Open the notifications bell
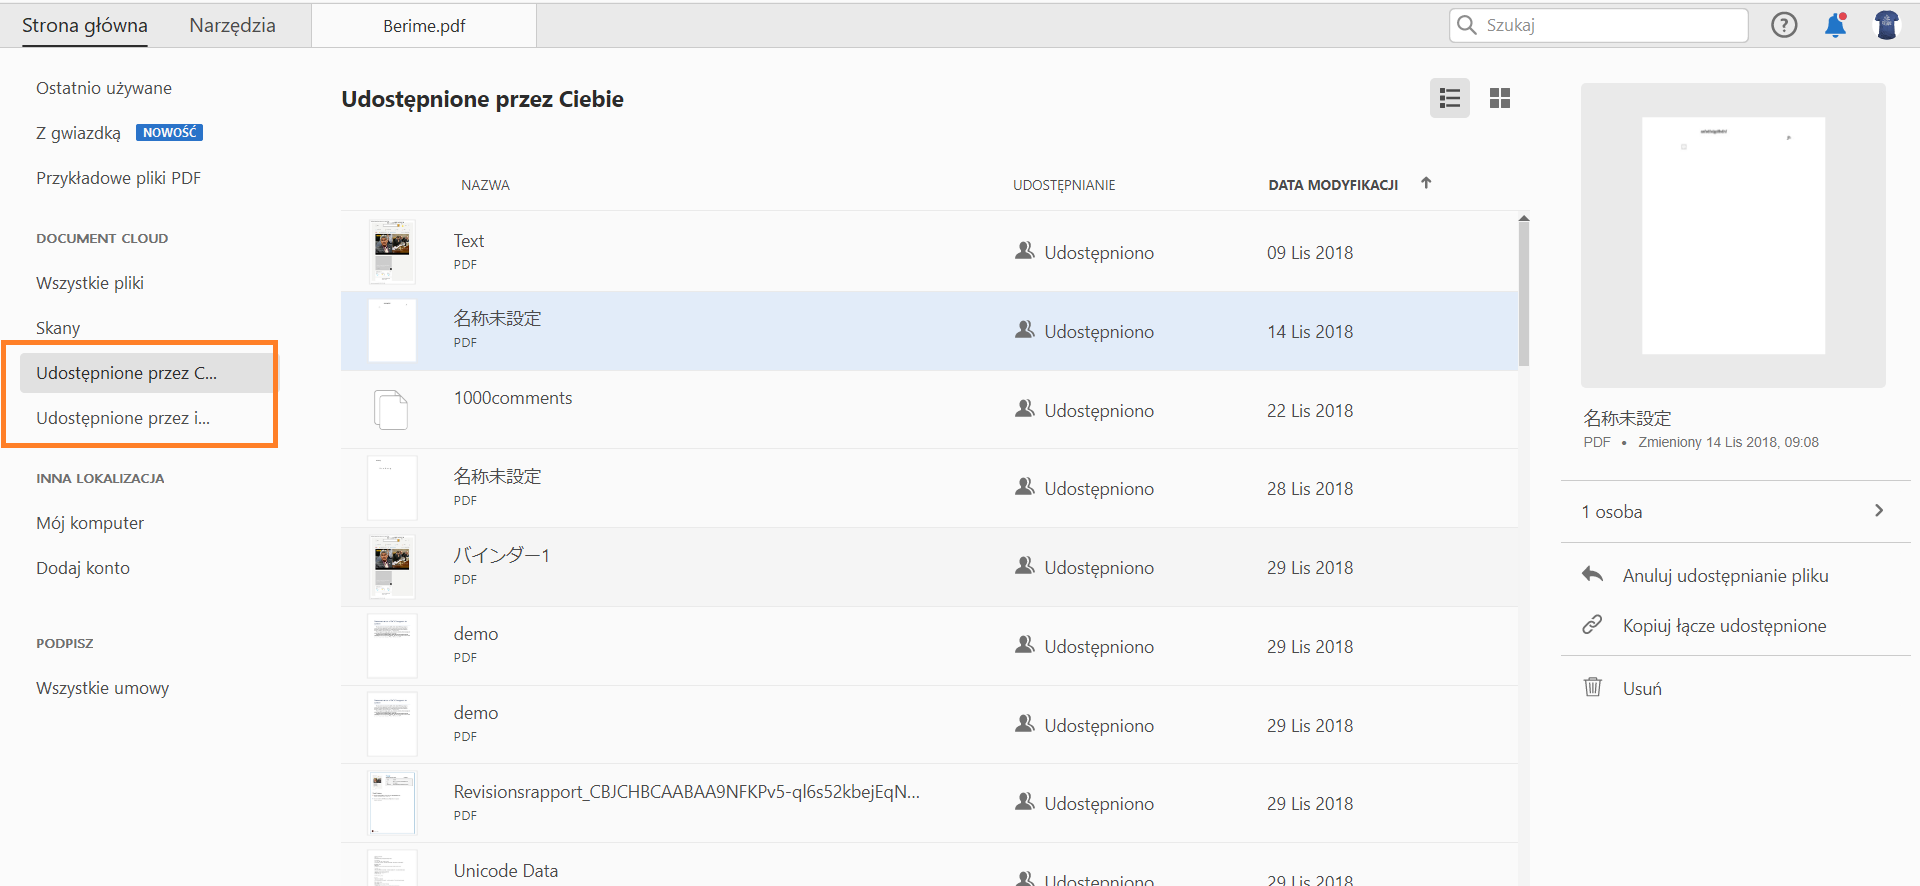This screenshot has height=886, width=1920. tap(1835, 25)
